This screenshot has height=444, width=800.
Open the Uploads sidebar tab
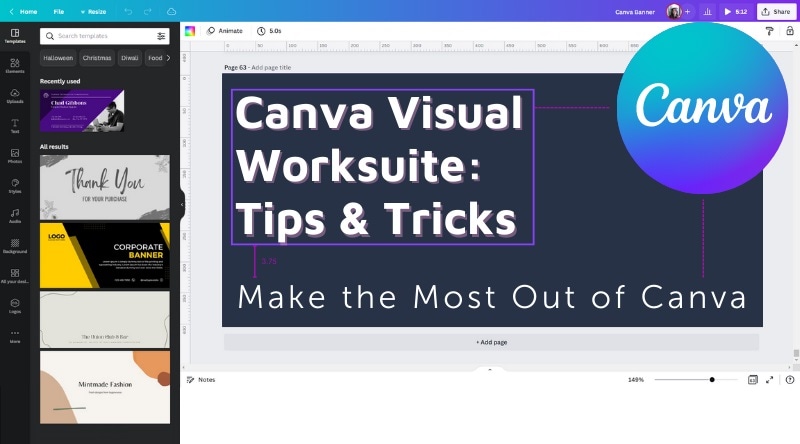[15, 95]
